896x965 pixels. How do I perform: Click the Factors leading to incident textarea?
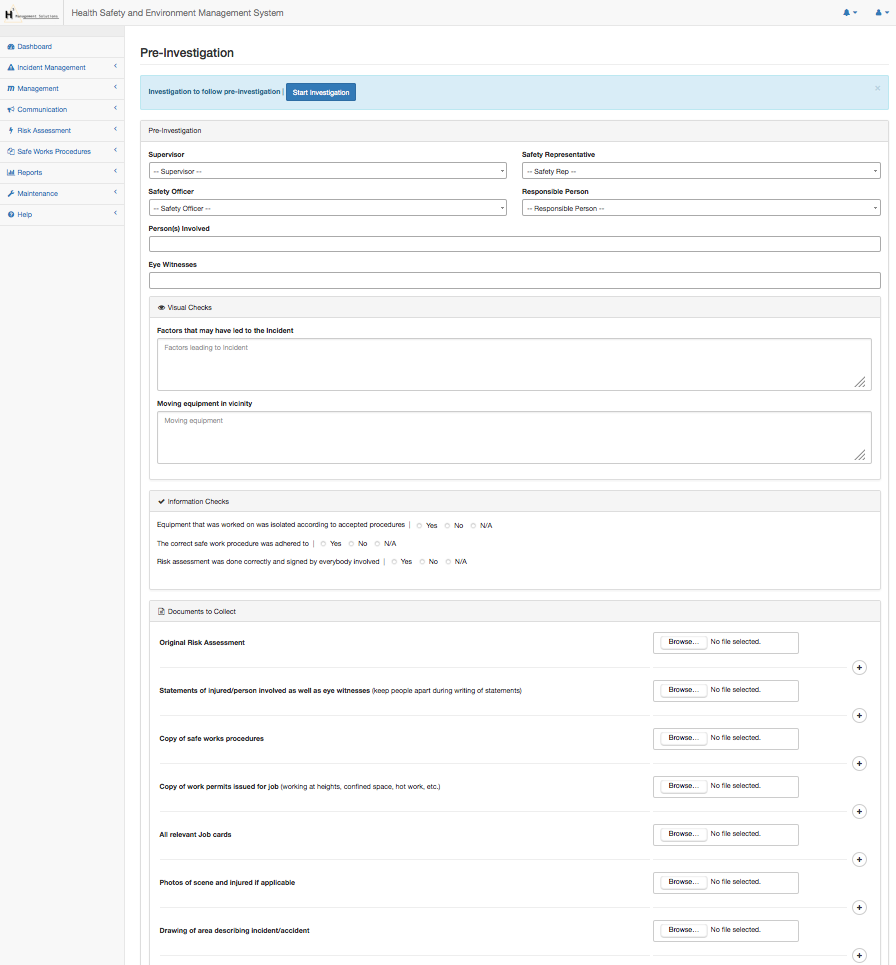tap(514, 364)
